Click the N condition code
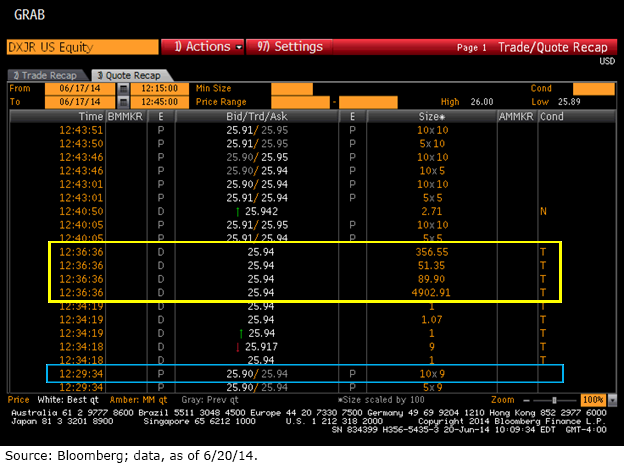The height and width of the screenshot is (463, 624). [543, 211]
